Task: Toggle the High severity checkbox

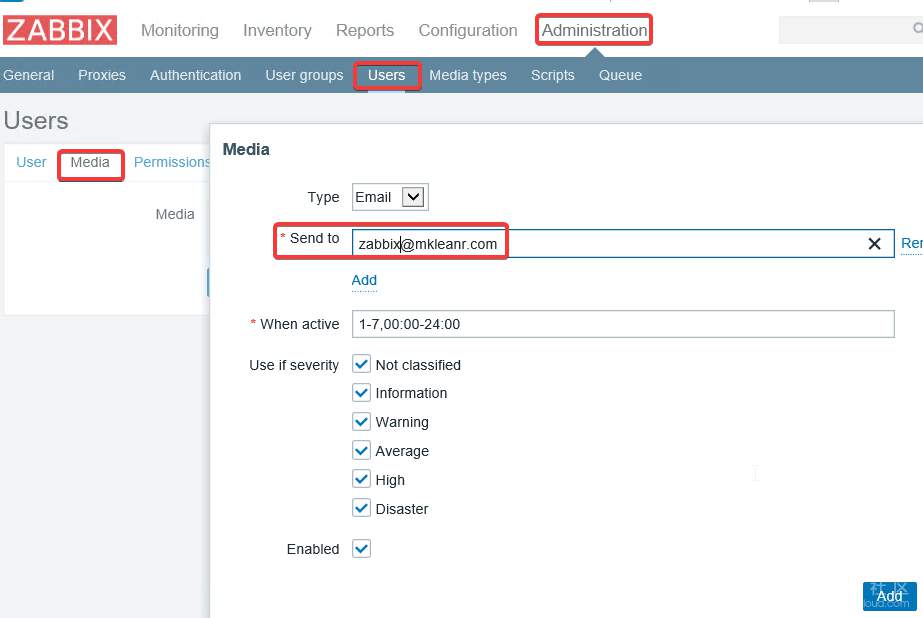Action: [x=361, y=479]
